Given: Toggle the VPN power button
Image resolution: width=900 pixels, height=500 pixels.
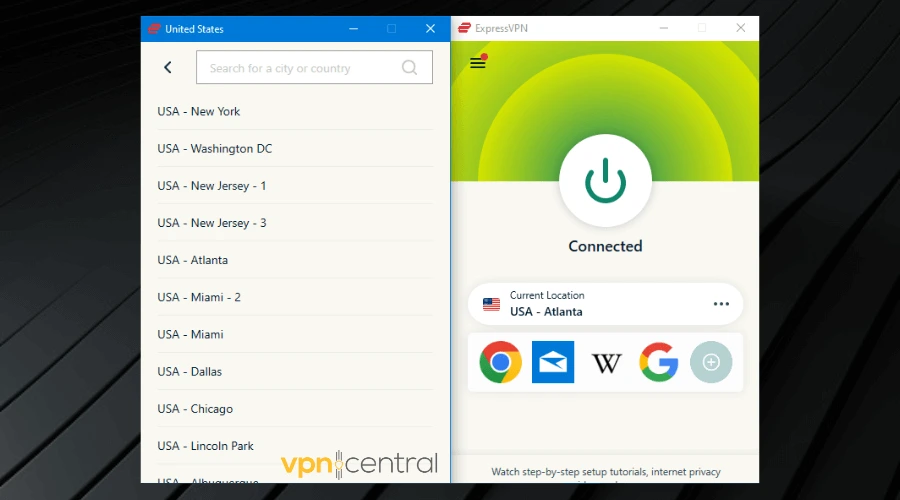Looking at the screenshot, I should (x=605, y=181).
